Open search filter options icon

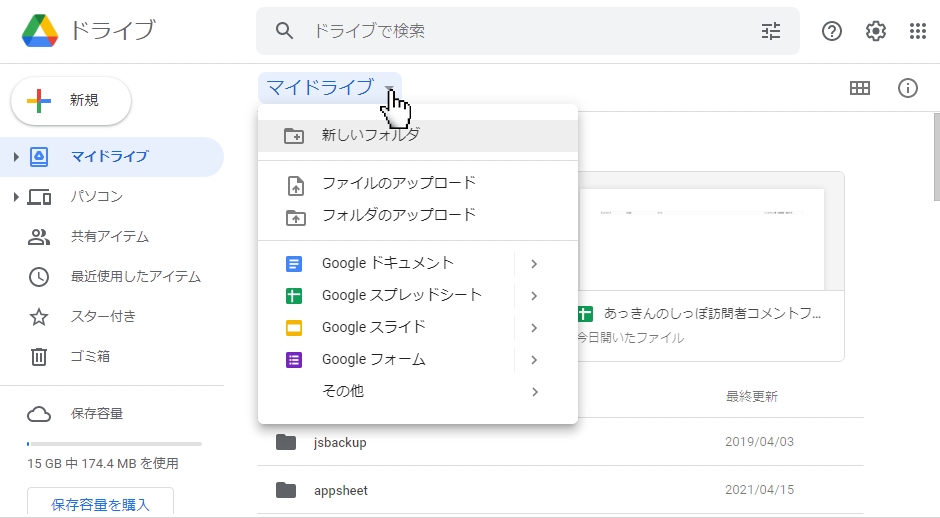[x=771, y=31]
